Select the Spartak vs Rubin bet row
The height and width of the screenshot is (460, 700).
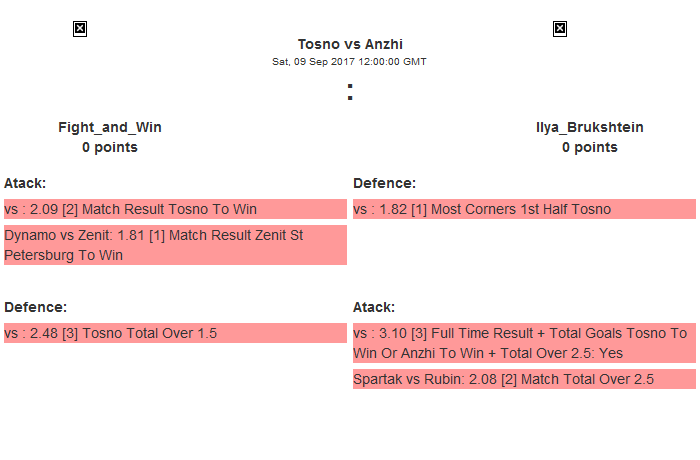pos(524,379)
